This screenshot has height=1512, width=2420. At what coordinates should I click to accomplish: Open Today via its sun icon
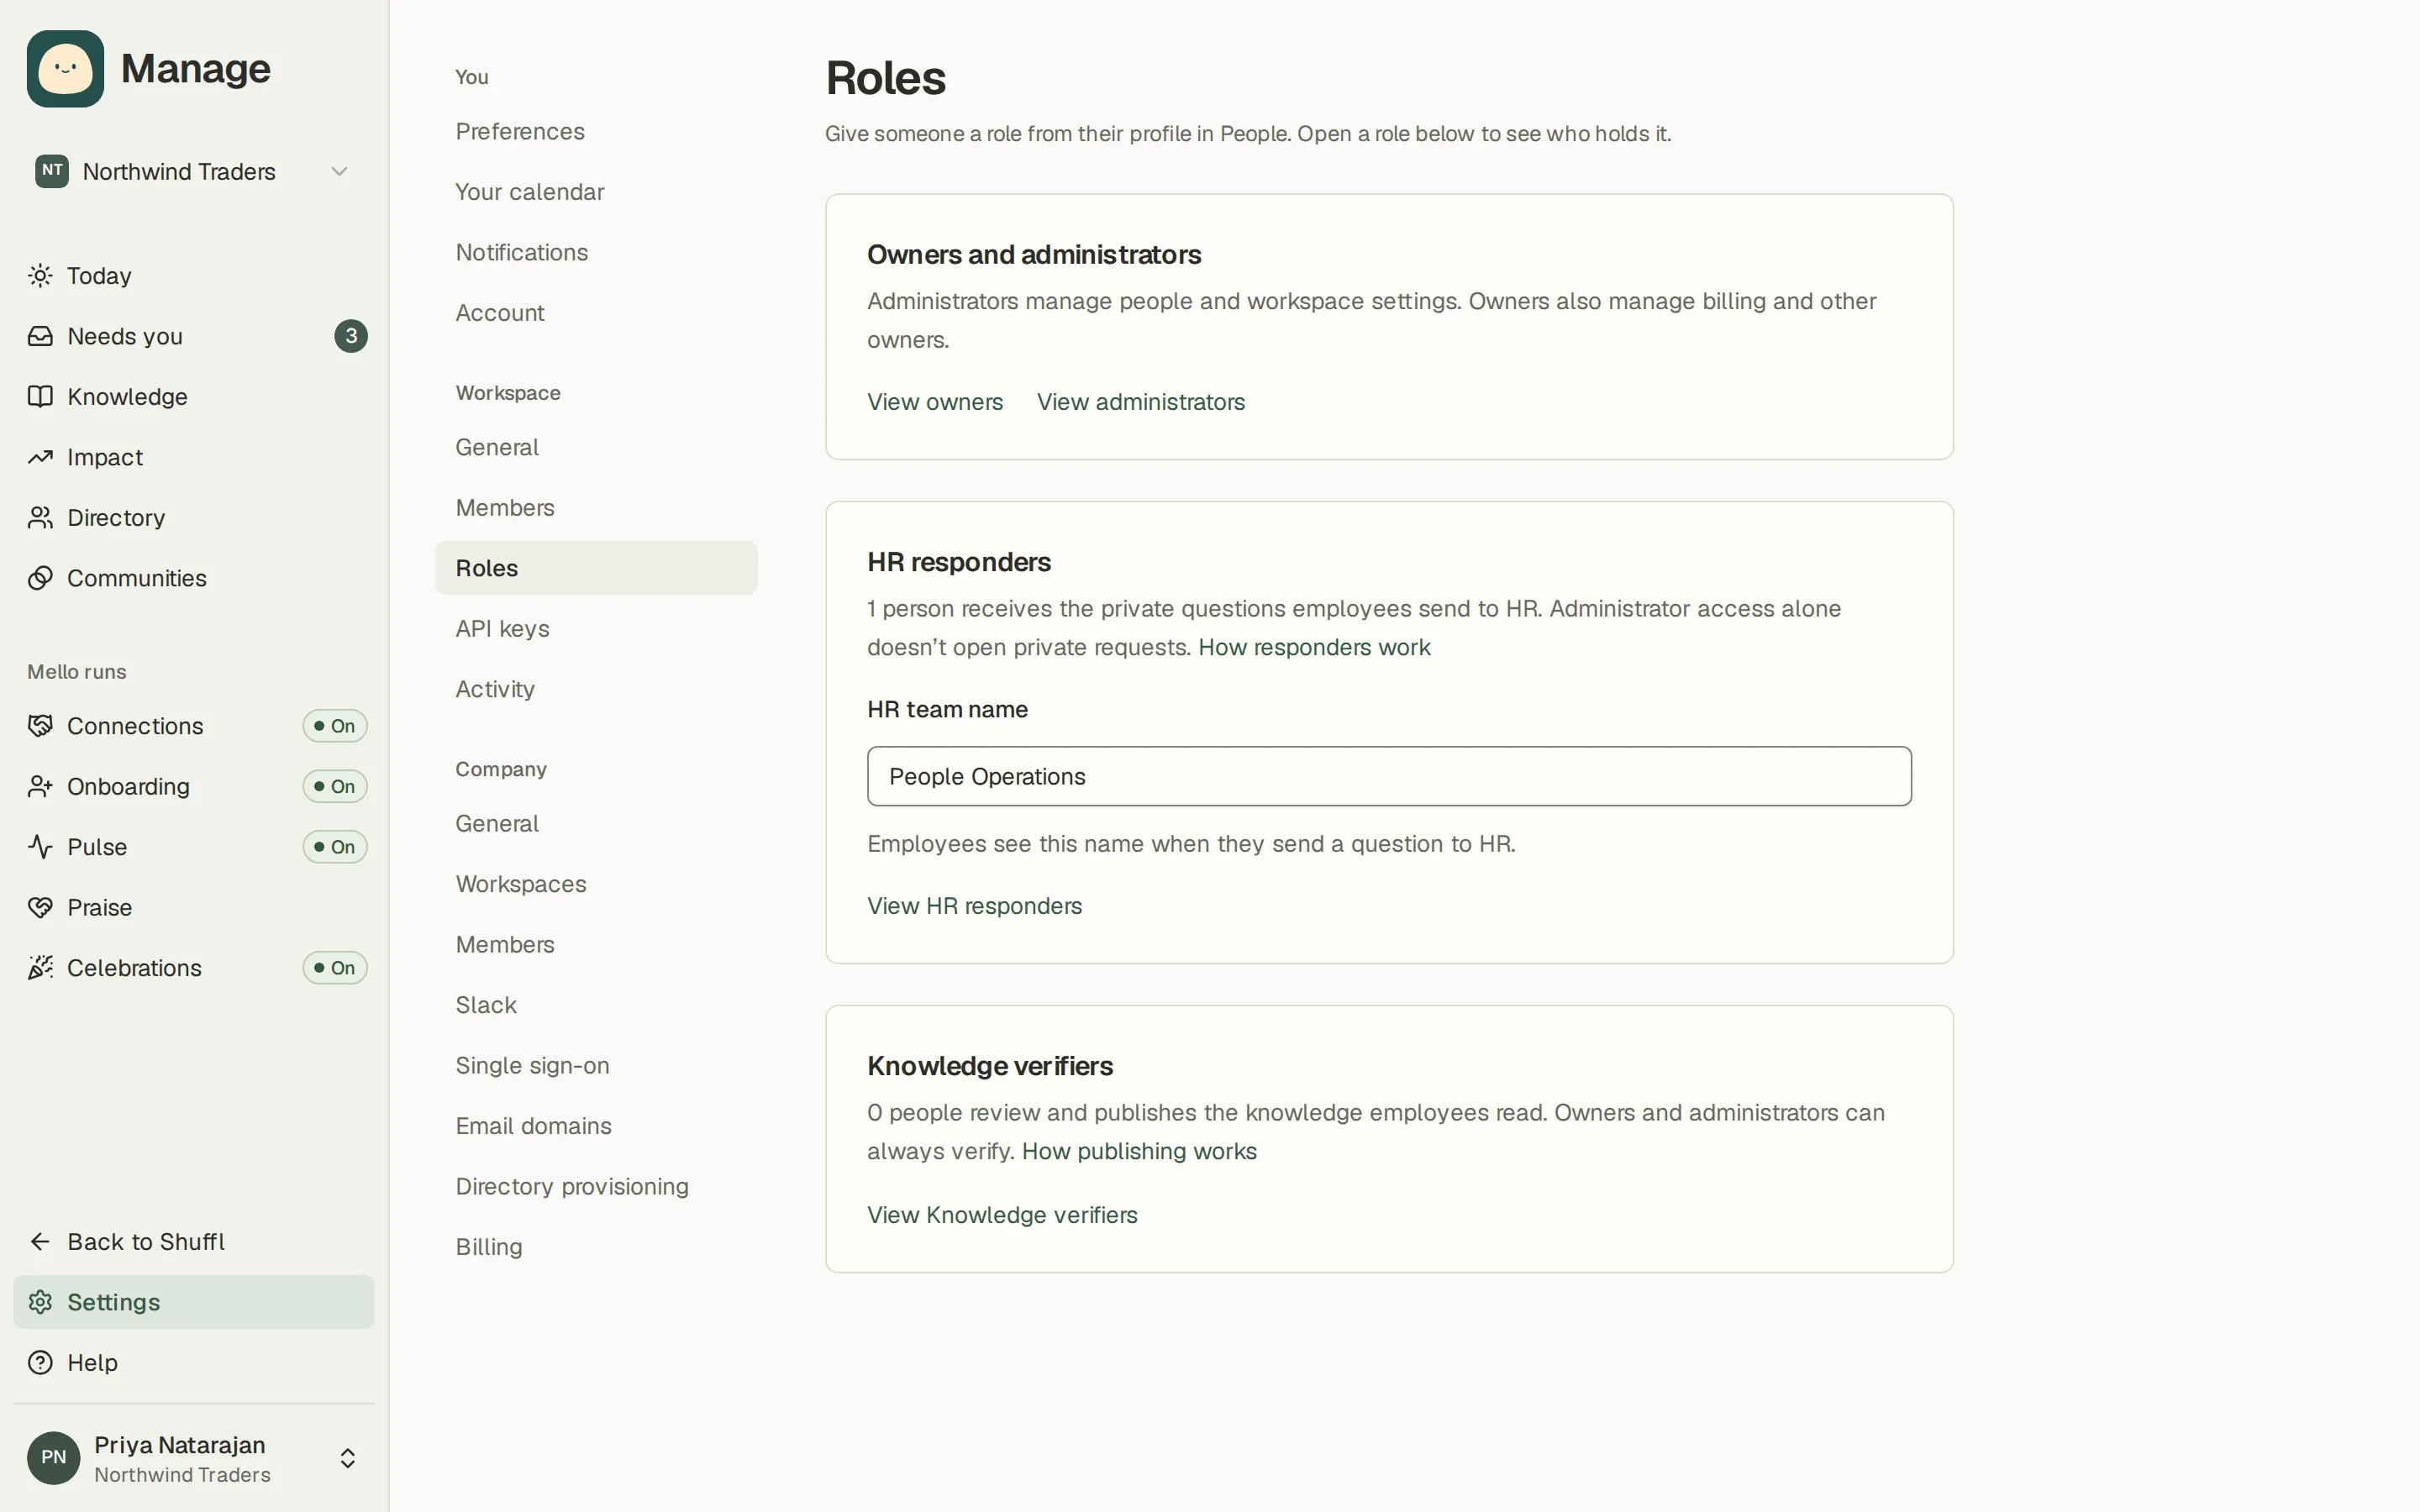tap(40, 276)
